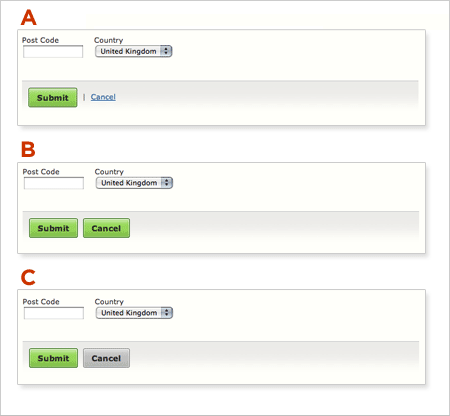Select the Post Code box in form C
The height and width of the screenshot is (416, 450).
(x=54, y=313)
